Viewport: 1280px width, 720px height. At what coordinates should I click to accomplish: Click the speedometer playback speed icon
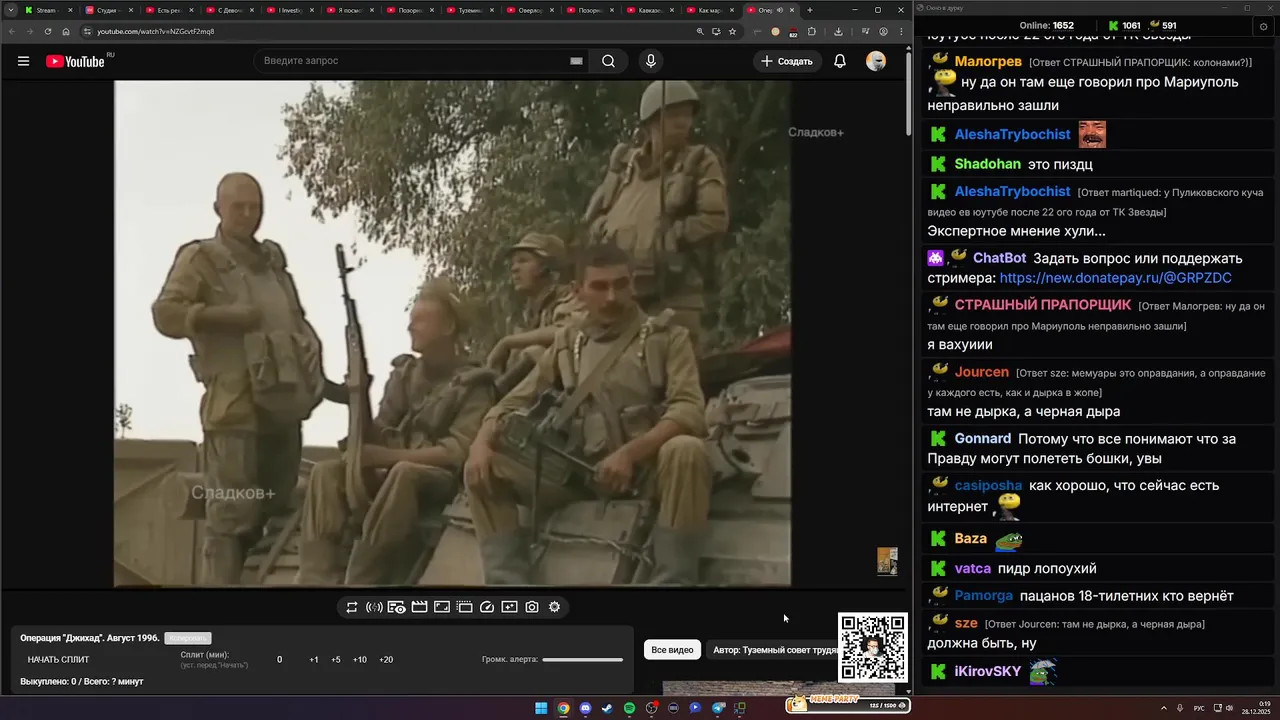(487, 607)
